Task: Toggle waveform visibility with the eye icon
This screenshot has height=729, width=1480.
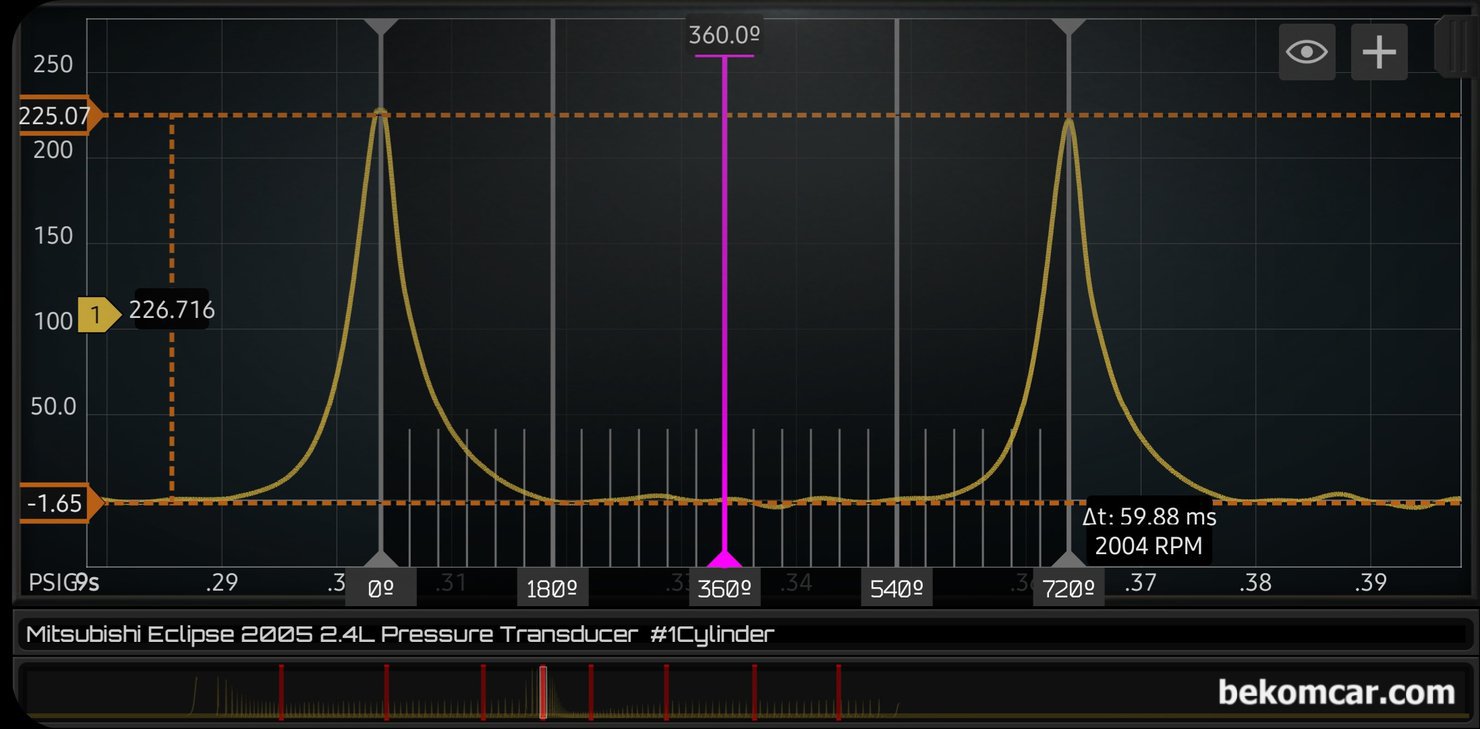Action: pos(1307,51)
